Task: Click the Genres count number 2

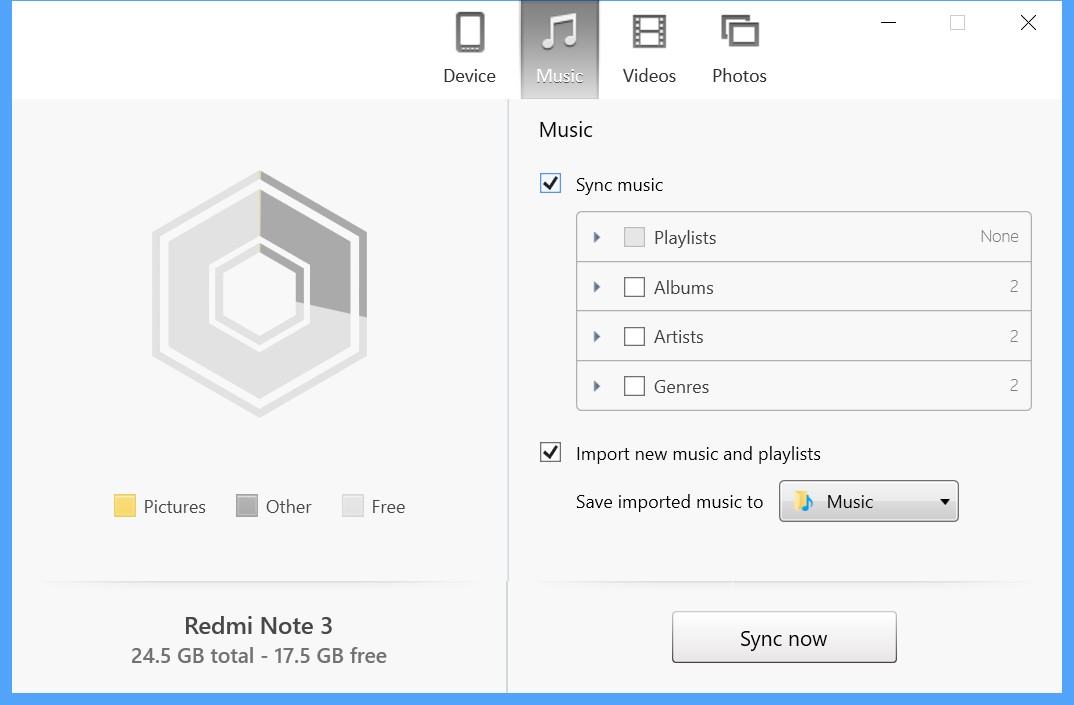Action: pyautogui.click(x=1014, y=386)
